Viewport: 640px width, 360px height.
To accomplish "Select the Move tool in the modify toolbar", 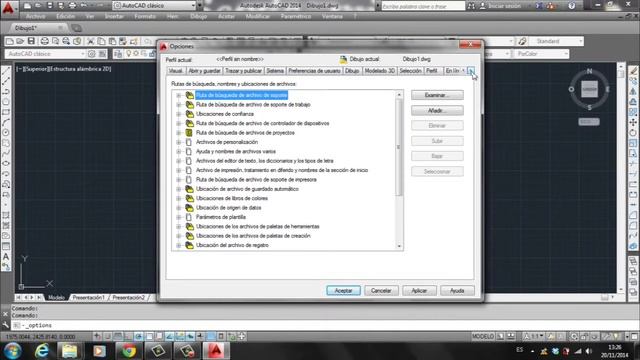I will 633,122.
